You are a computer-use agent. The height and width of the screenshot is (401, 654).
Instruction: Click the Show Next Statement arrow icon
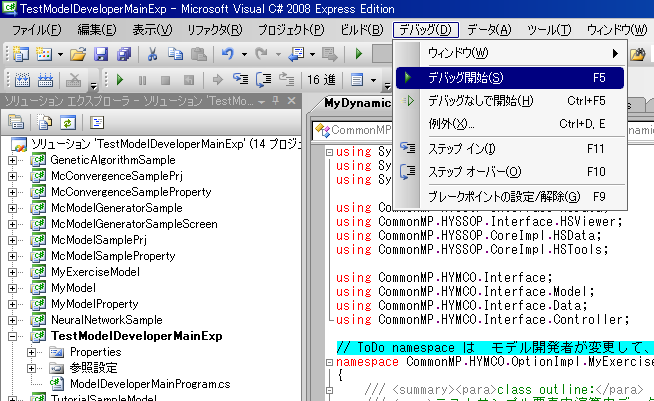pos(217,79)
